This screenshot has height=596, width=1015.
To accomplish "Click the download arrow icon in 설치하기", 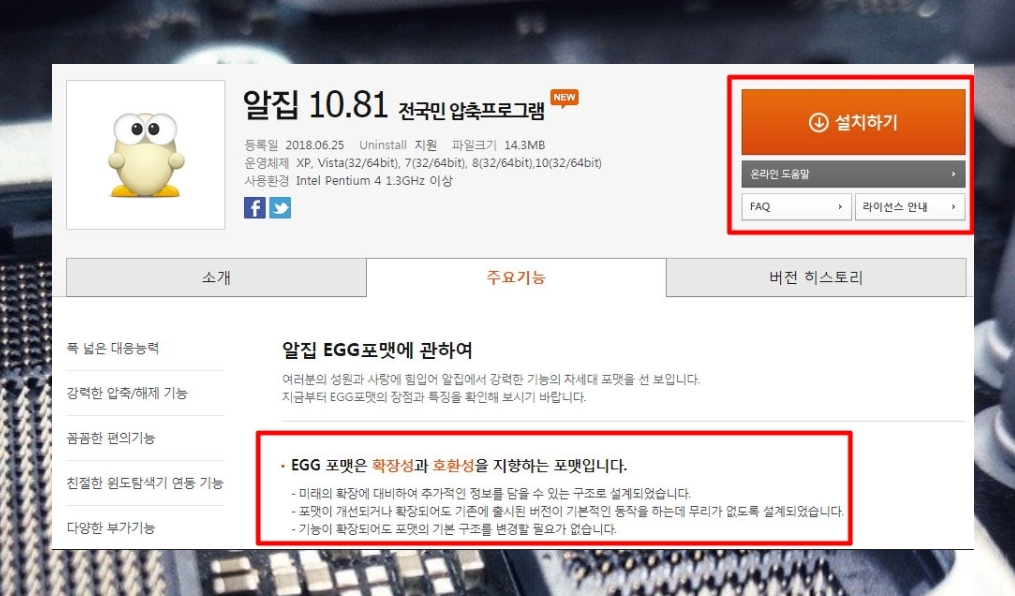I will point(818,122).
